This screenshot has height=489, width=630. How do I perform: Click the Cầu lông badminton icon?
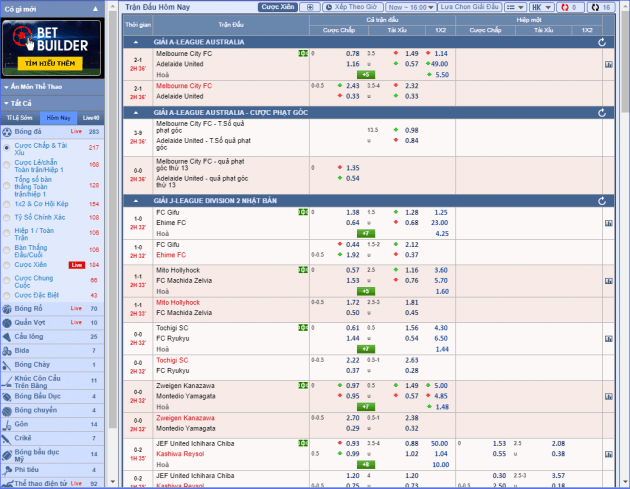coord(7,337)
